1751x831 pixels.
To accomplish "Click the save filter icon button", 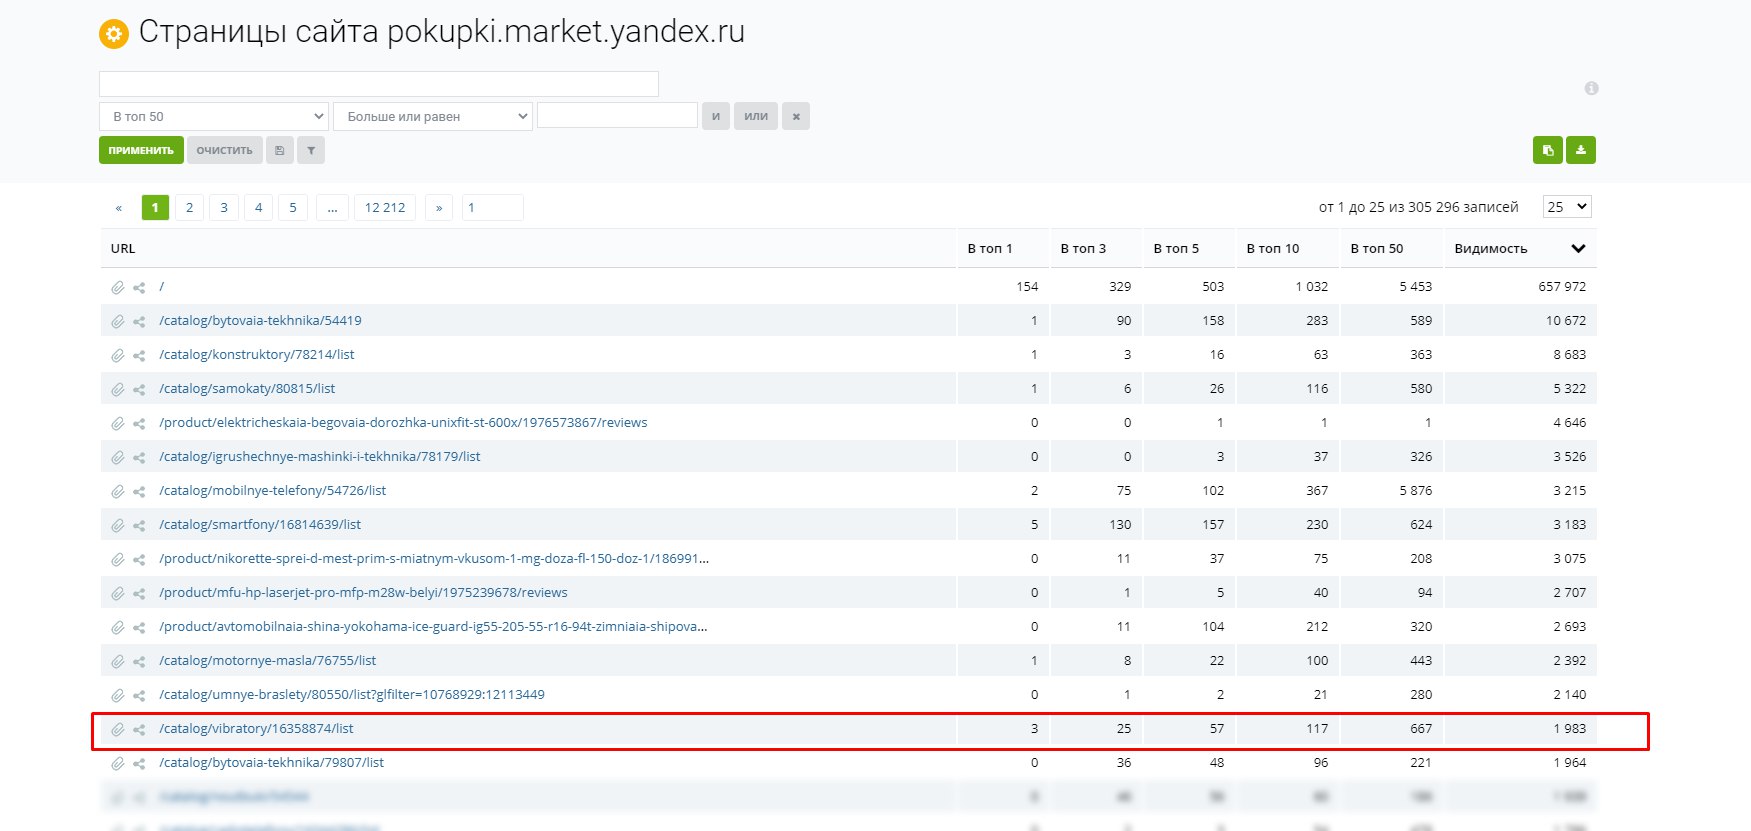I will coord(279,150).
